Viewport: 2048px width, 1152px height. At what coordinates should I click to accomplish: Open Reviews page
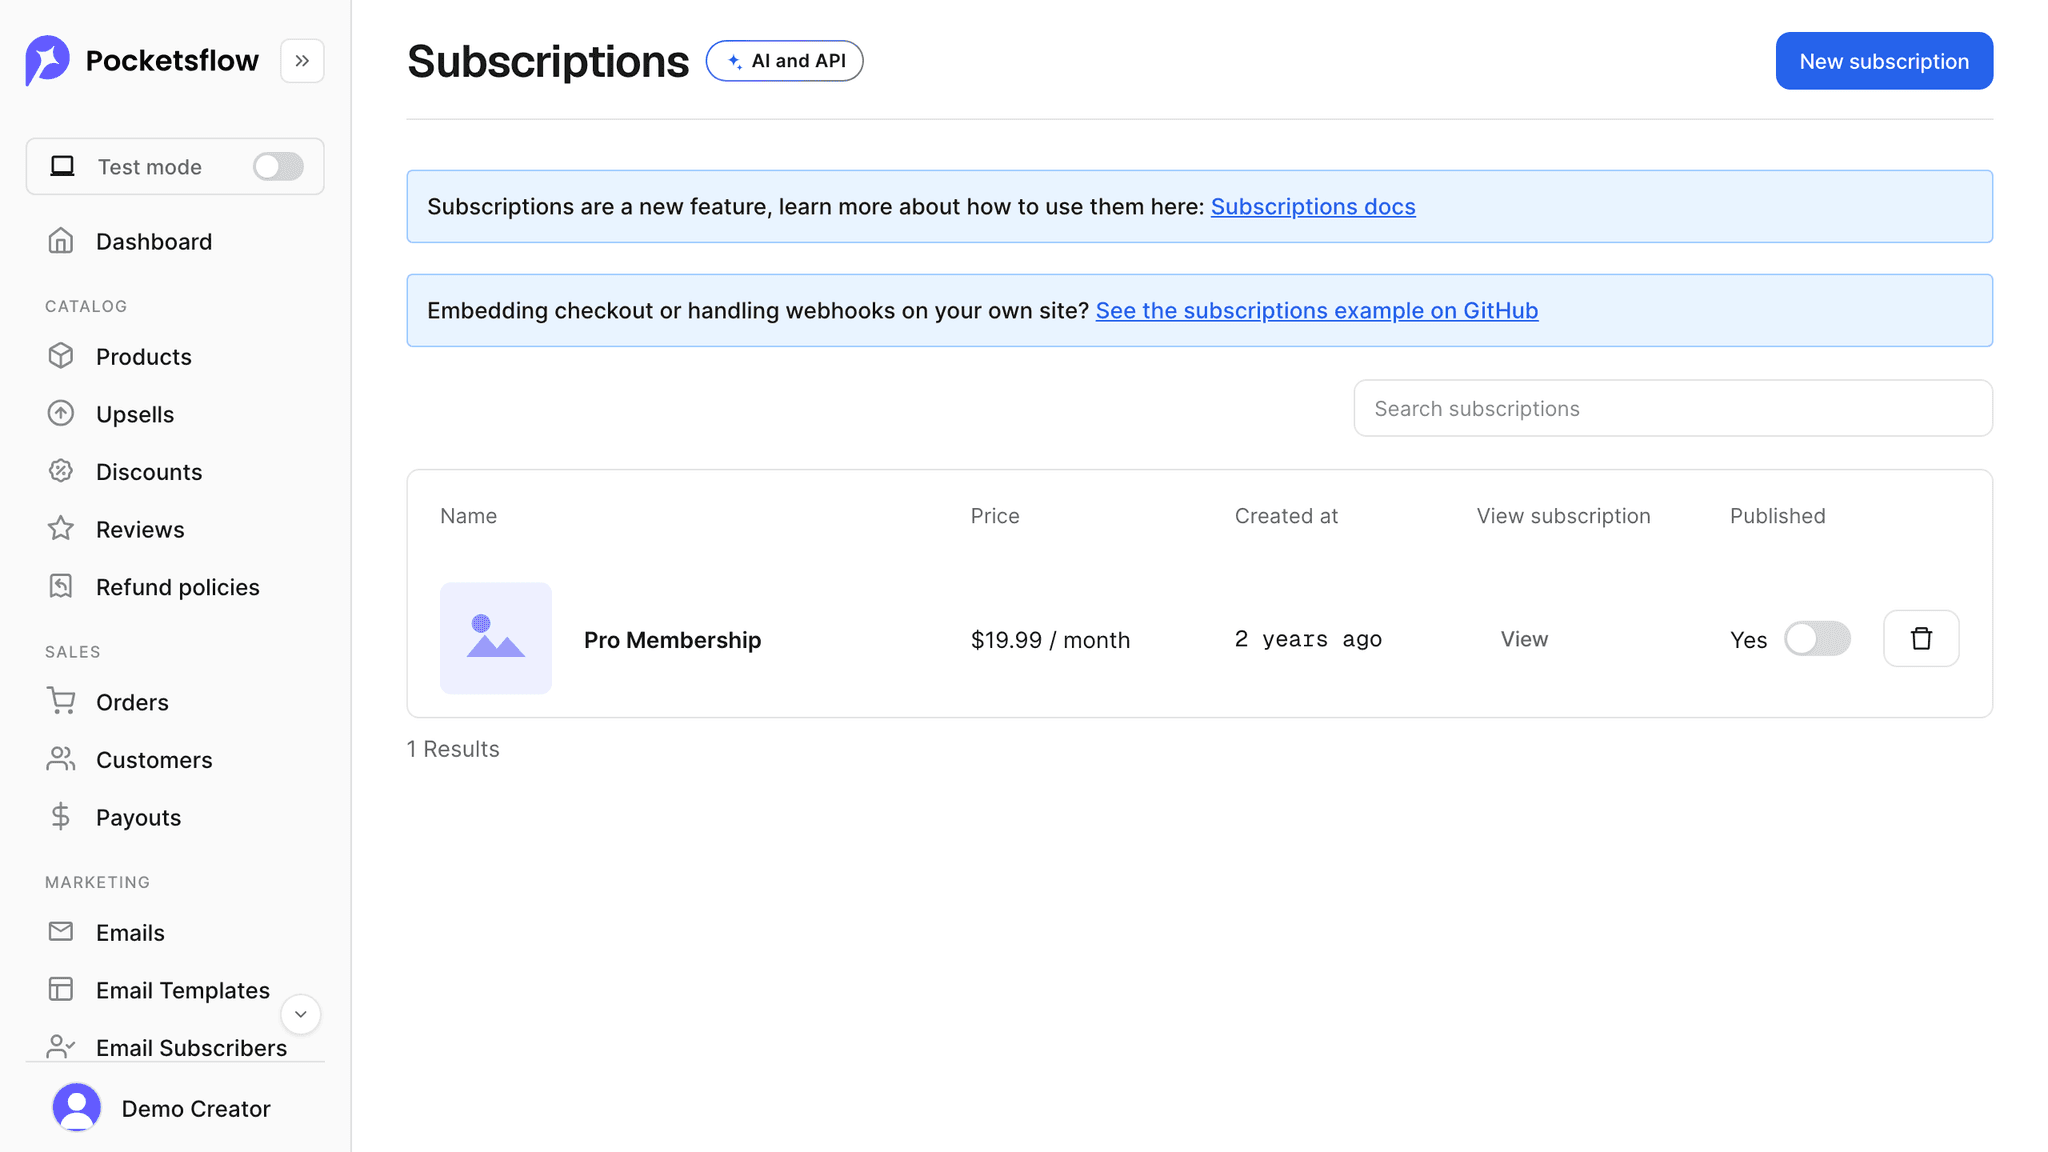coord(140,530)
